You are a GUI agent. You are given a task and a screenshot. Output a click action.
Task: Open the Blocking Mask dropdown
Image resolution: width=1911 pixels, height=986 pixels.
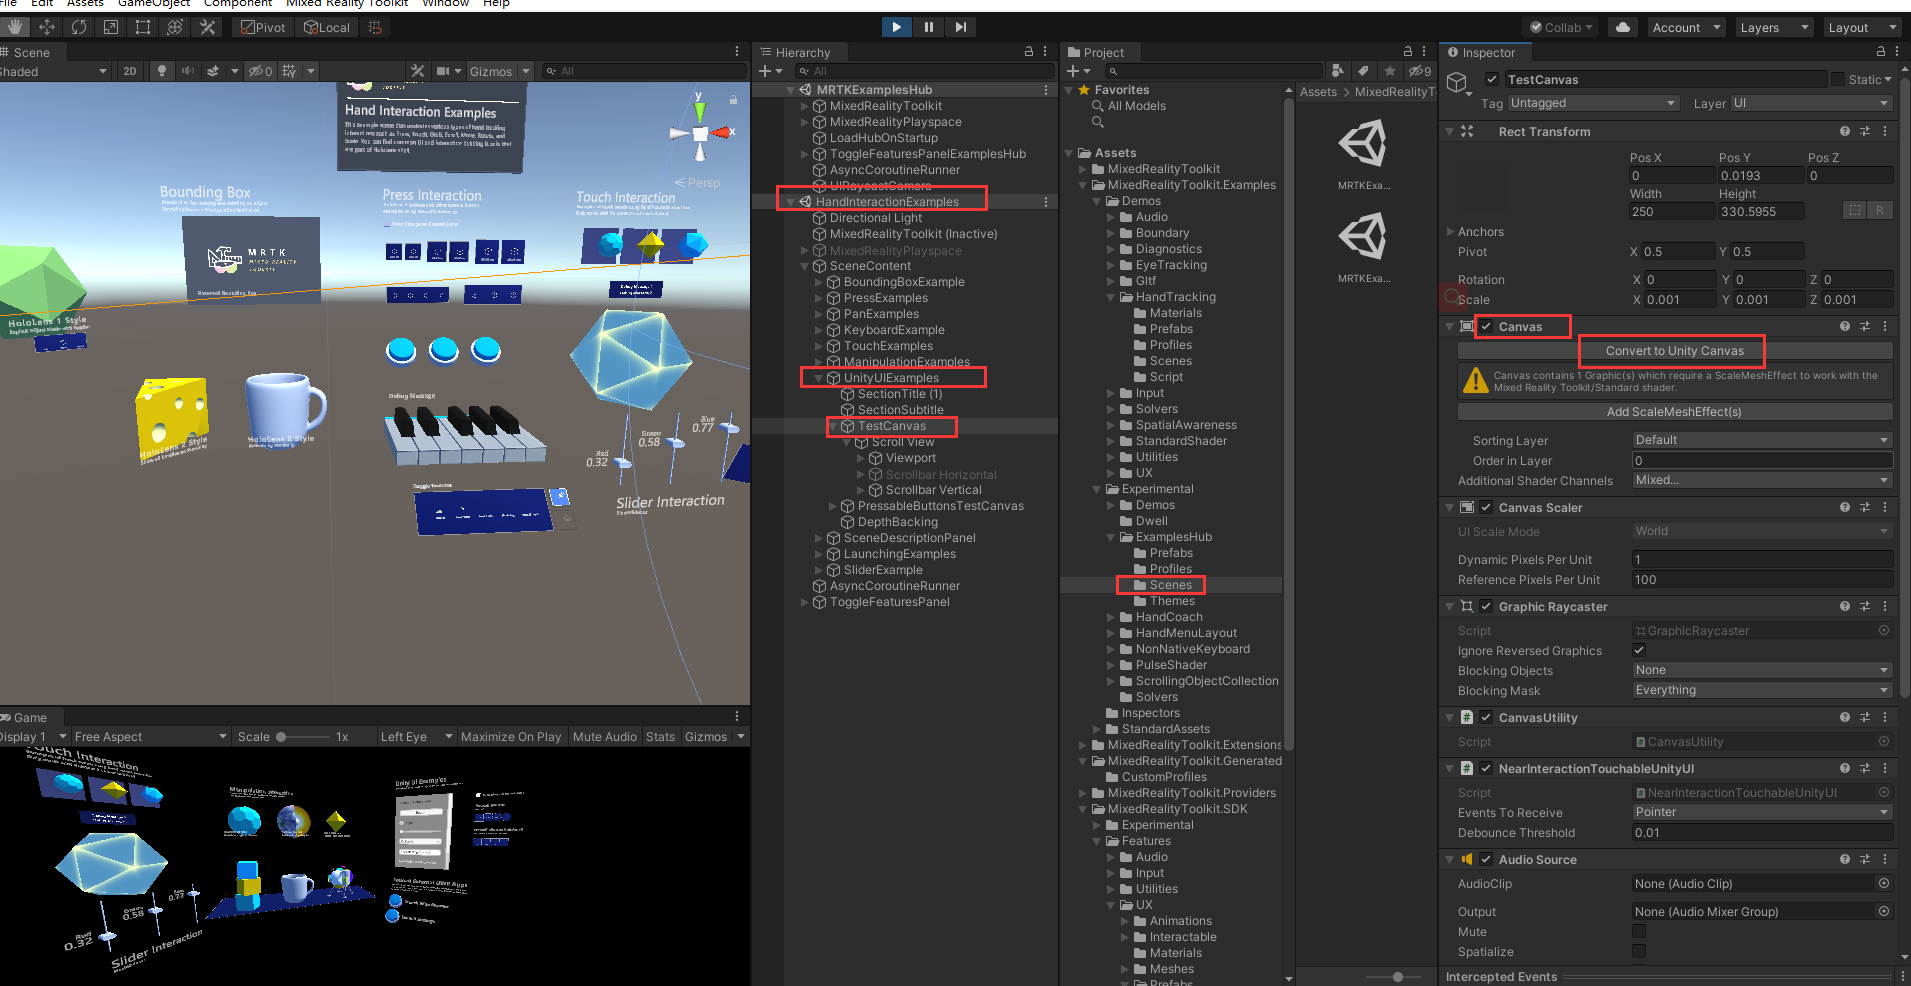pos(1760,690)
